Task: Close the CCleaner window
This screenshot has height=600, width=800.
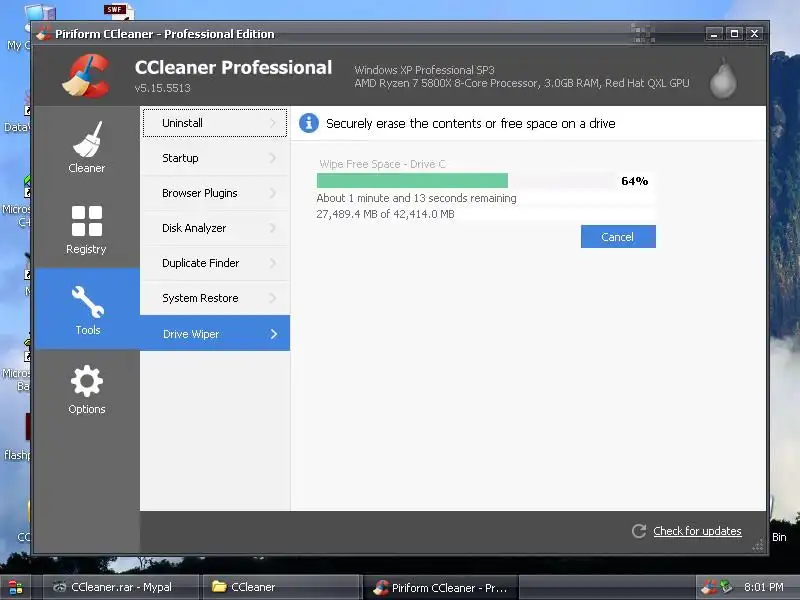Action: coord(754,34)
